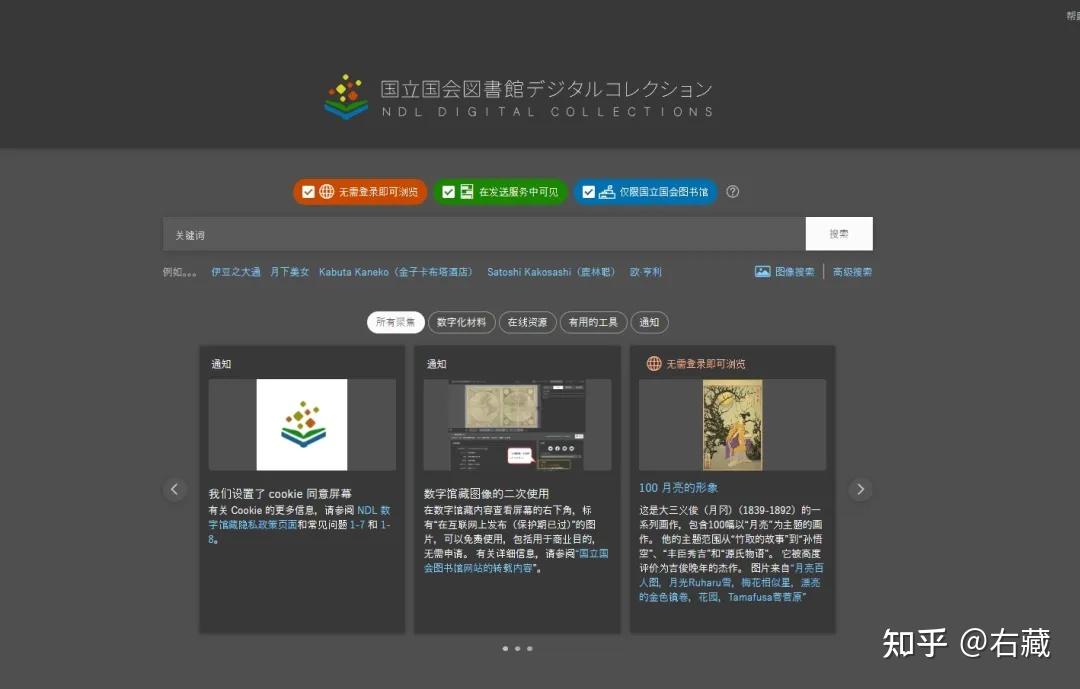
Task: Select the 通知 filter tab
Action: click(x=650, y=322)
